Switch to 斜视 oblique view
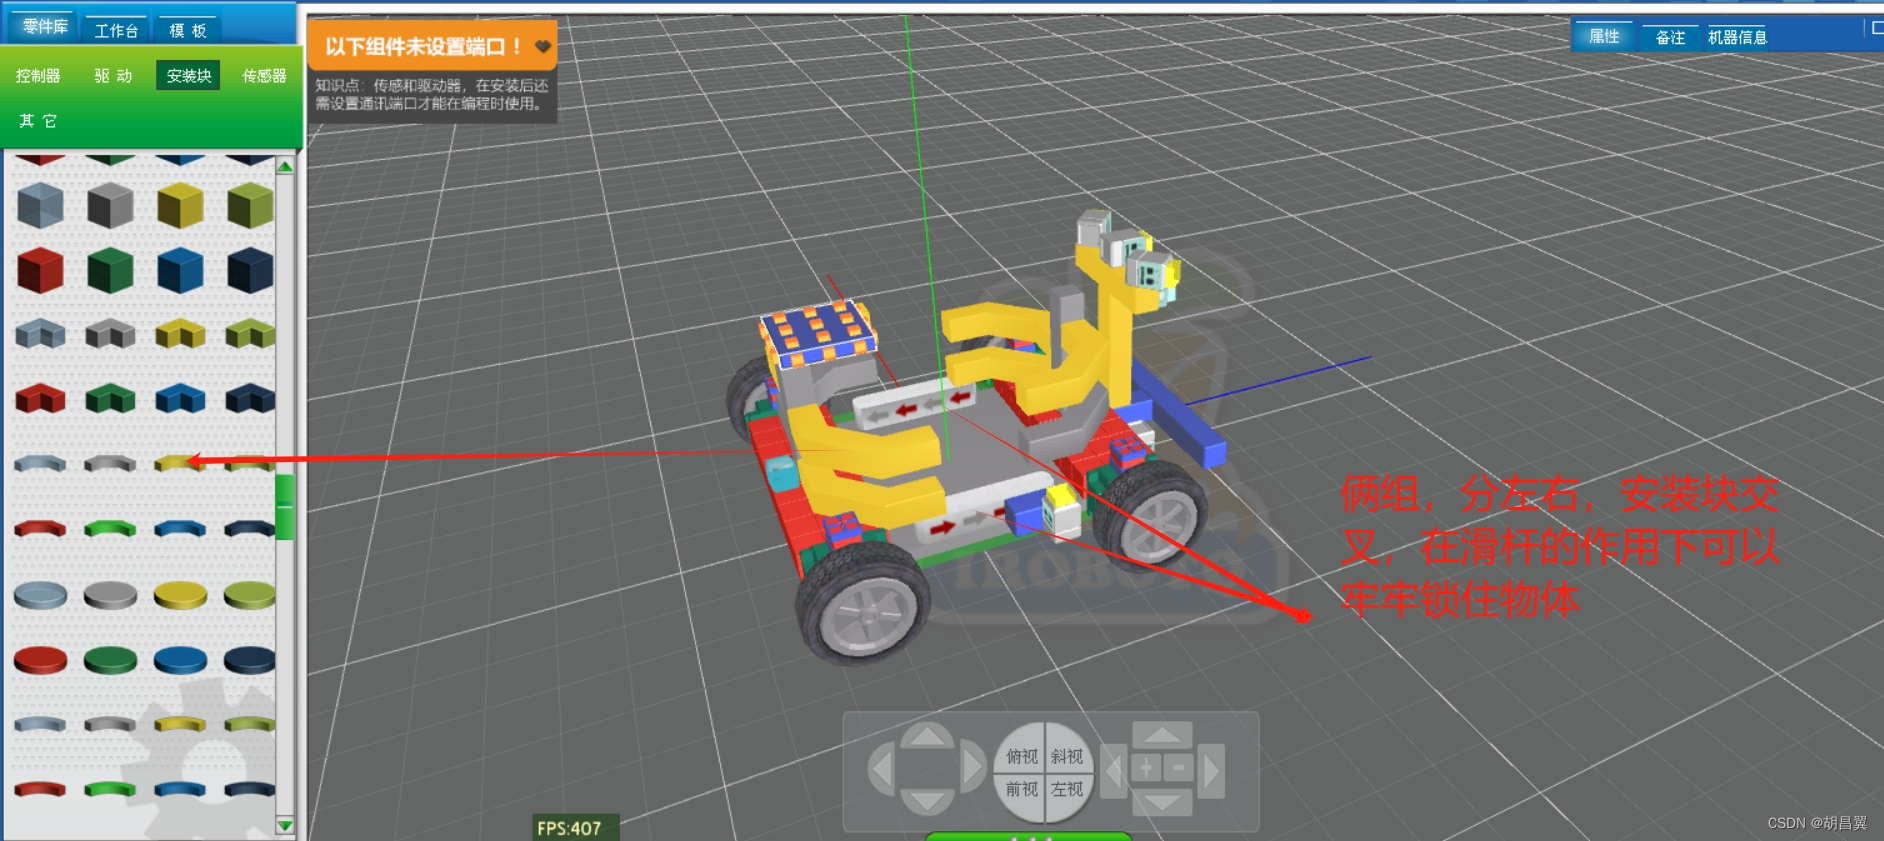Screen dimensions: 1884x841 pos(1067,756)
